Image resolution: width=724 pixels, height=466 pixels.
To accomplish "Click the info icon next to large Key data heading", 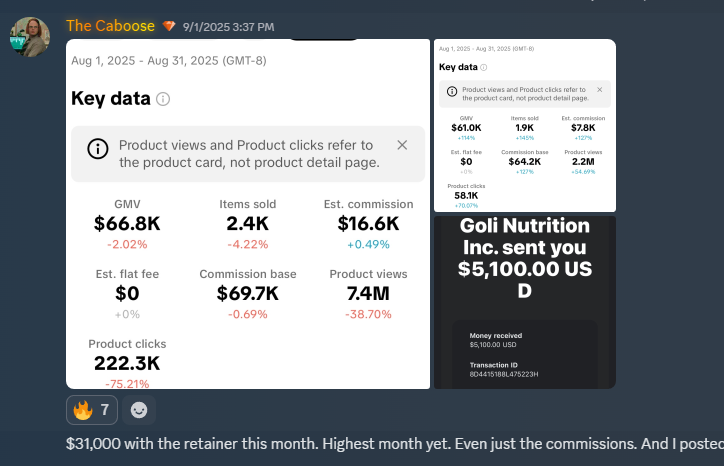I will [164, 99].
